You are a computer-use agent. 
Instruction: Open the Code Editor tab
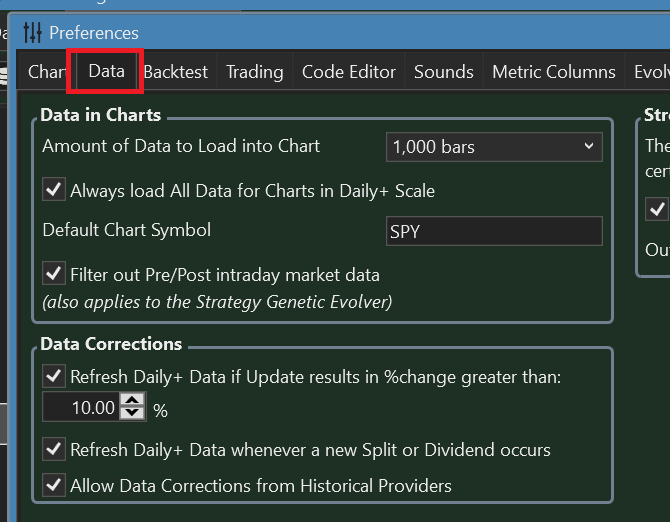click(x=349, y=72)
